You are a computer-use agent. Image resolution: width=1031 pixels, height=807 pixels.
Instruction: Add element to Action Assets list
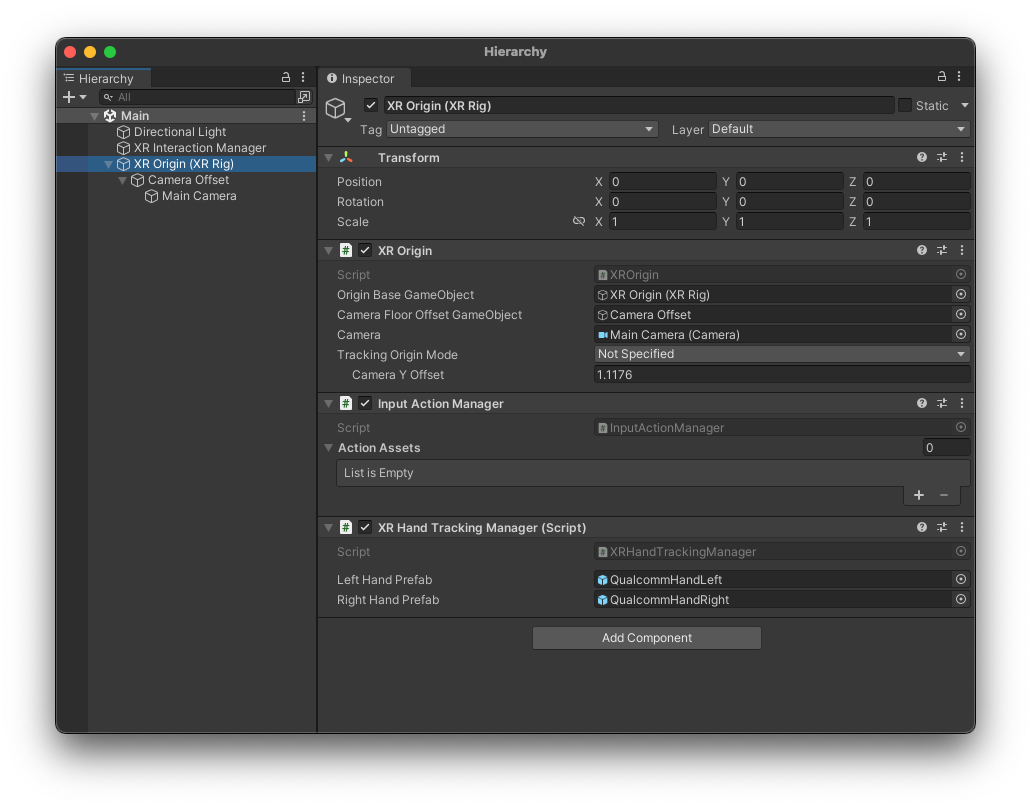[919, 495]
